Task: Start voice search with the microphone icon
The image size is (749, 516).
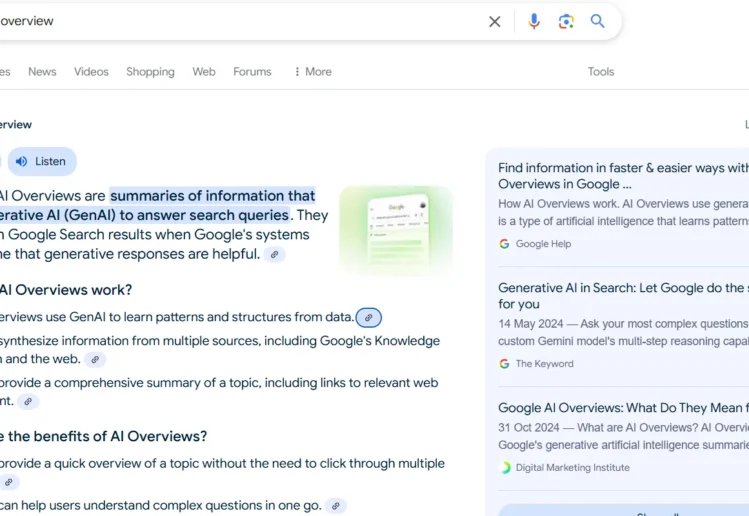Action: [x=534, y=22]
